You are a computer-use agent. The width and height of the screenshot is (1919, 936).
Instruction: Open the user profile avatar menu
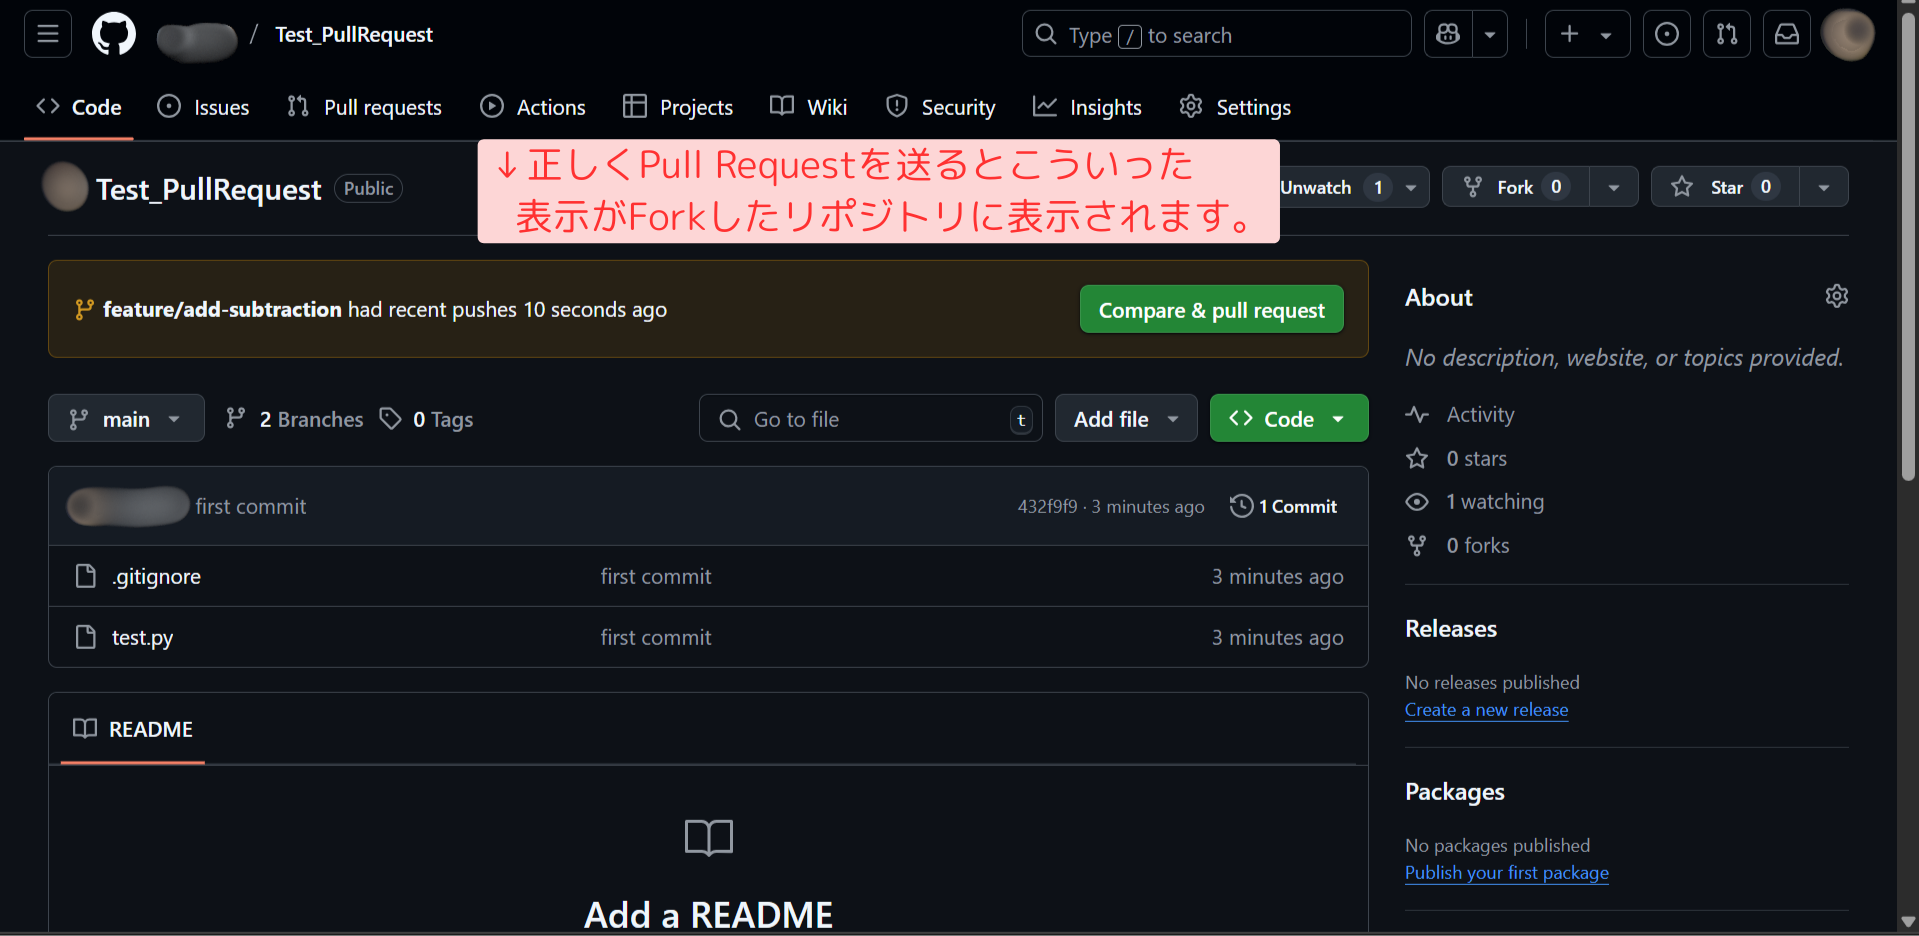point(1847,34)
